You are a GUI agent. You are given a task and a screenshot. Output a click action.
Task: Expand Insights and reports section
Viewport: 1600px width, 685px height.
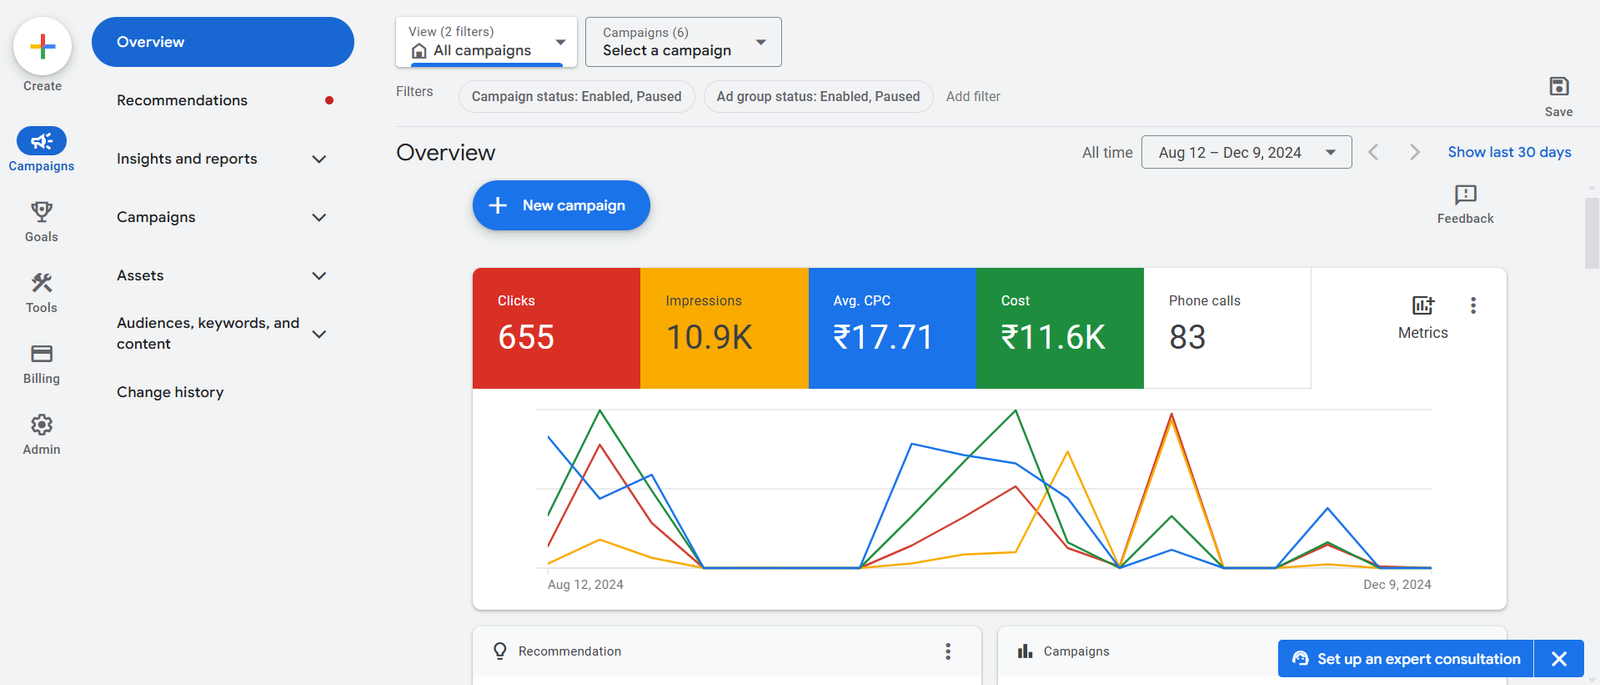[x=319, y=159]
